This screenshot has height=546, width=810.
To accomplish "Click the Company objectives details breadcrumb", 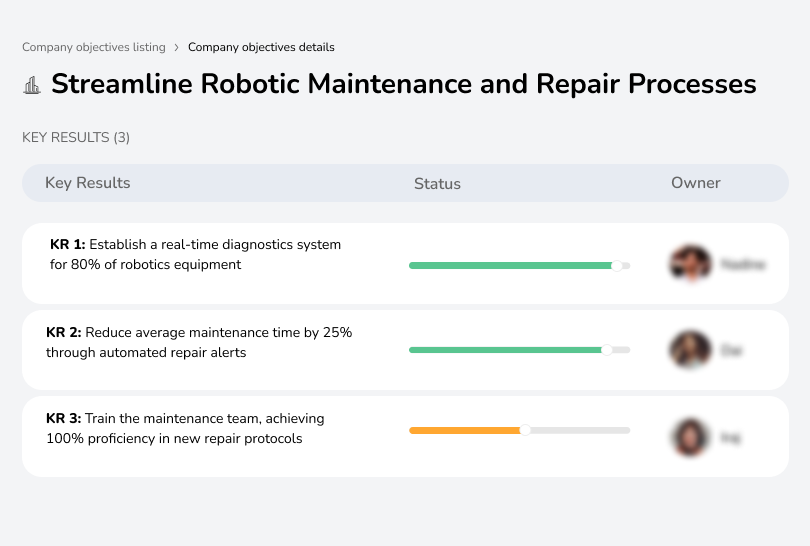I will click(261, 47).
